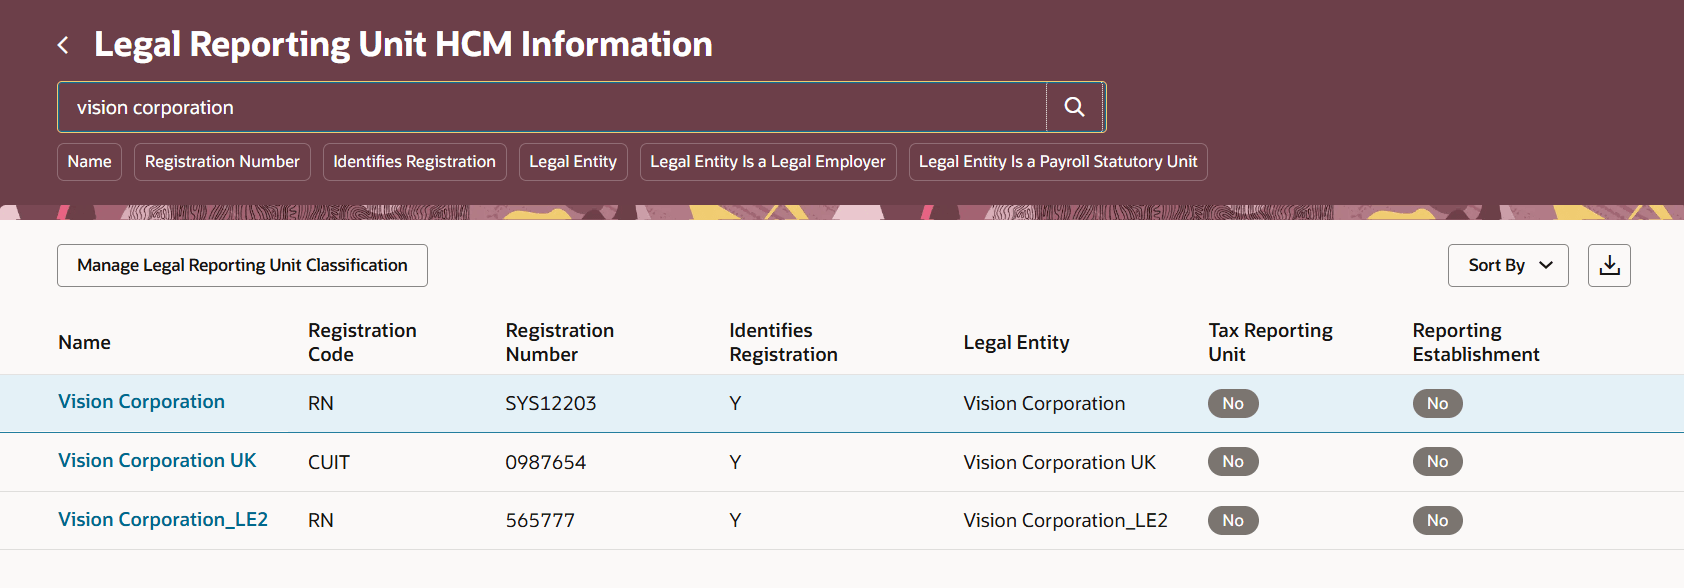
Task: Click Tax Reporting Unit badge for Vision Corporation_LE2
Action: 1233,520
